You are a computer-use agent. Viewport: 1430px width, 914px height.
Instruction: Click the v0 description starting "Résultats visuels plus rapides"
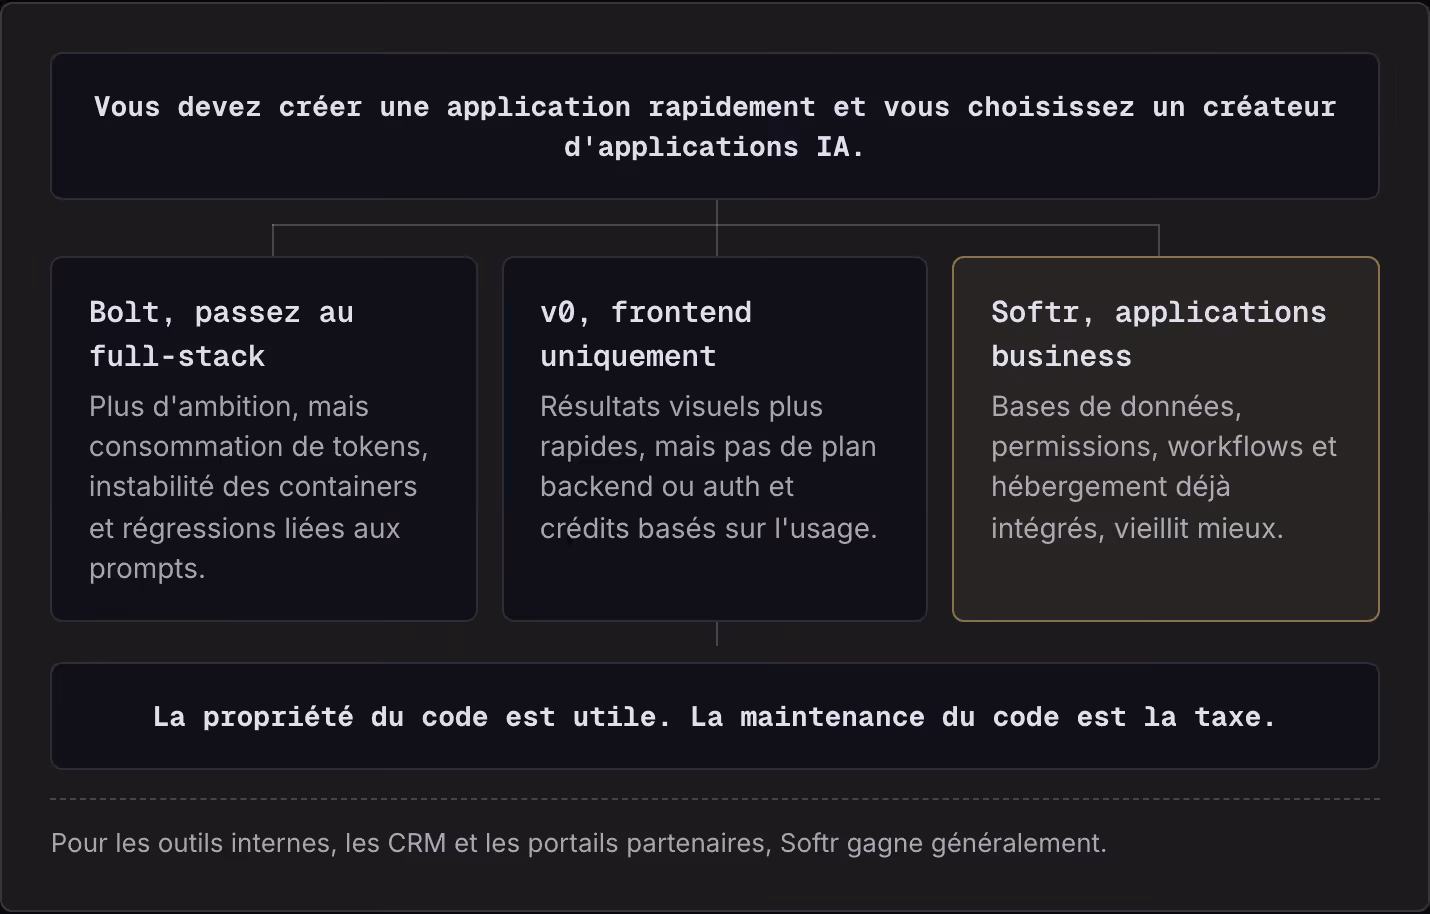pos(709,467)
